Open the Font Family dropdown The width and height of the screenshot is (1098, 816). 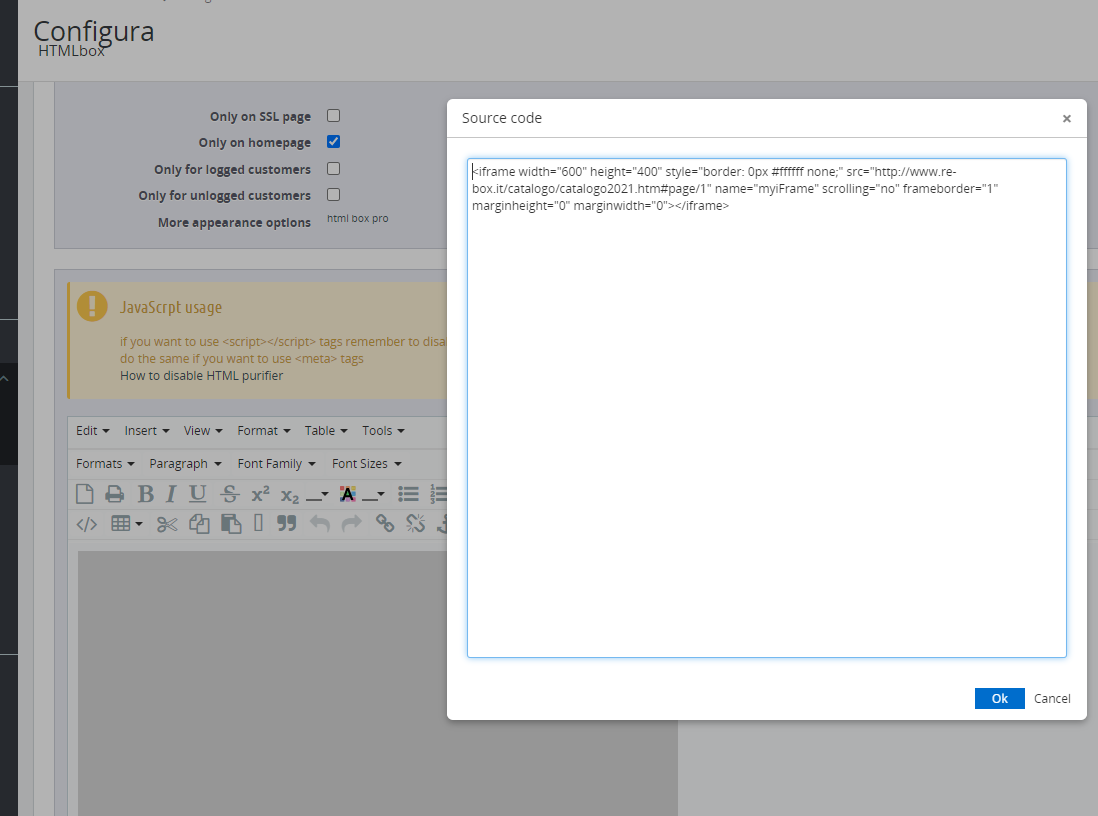coord(277,464)
